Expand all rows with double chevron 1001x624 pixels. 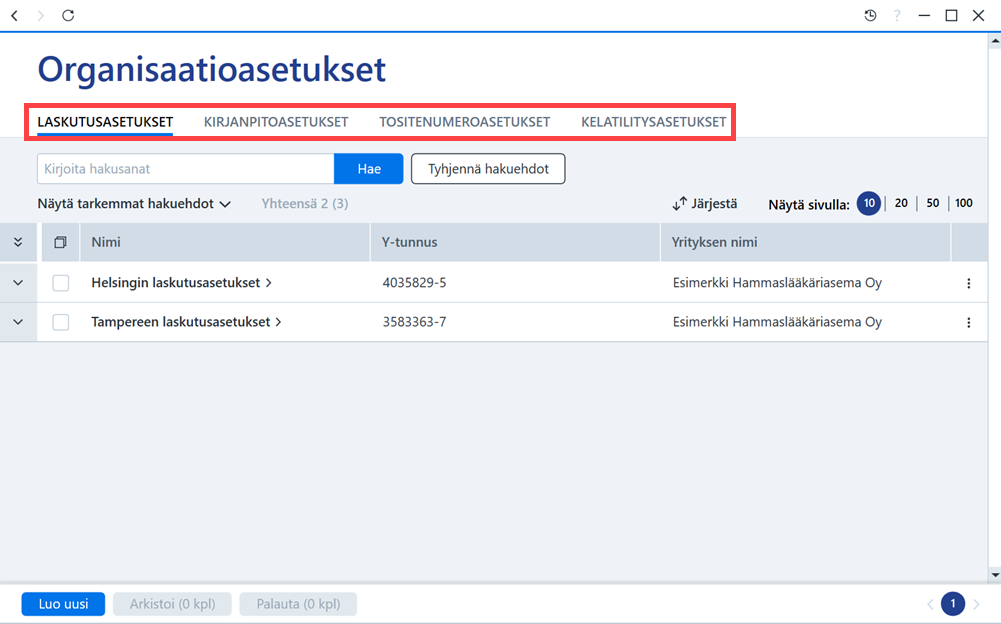tap(18, 242)
